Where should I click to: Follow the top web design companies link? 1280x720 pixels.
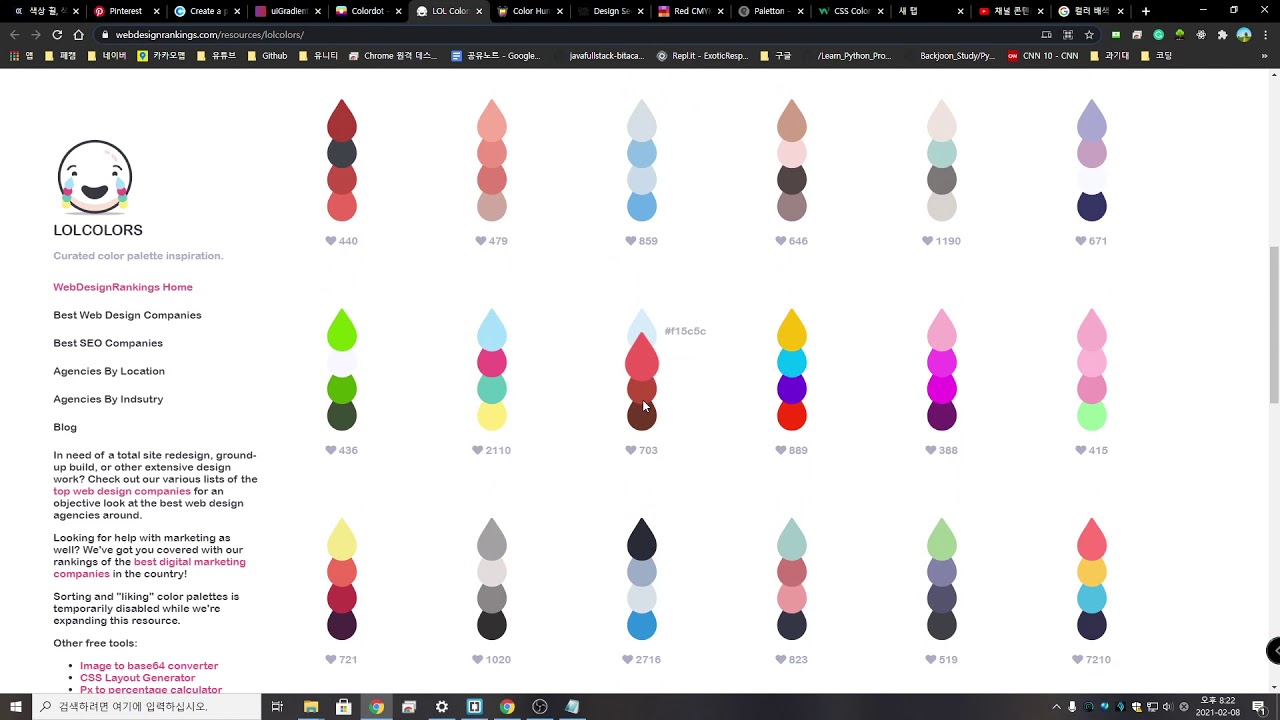coord(122,491)
